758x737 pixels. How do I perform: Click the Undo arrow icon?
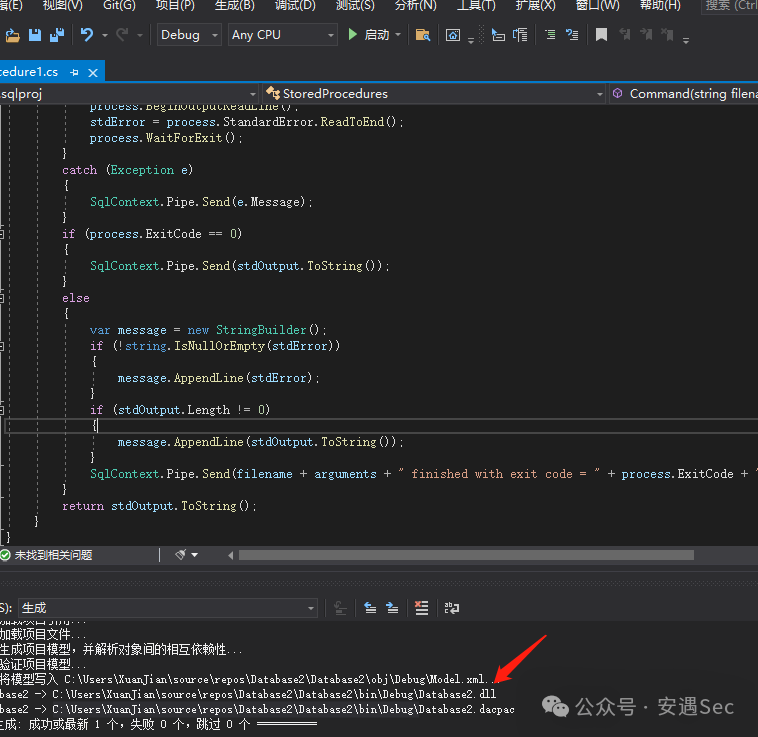87,35
